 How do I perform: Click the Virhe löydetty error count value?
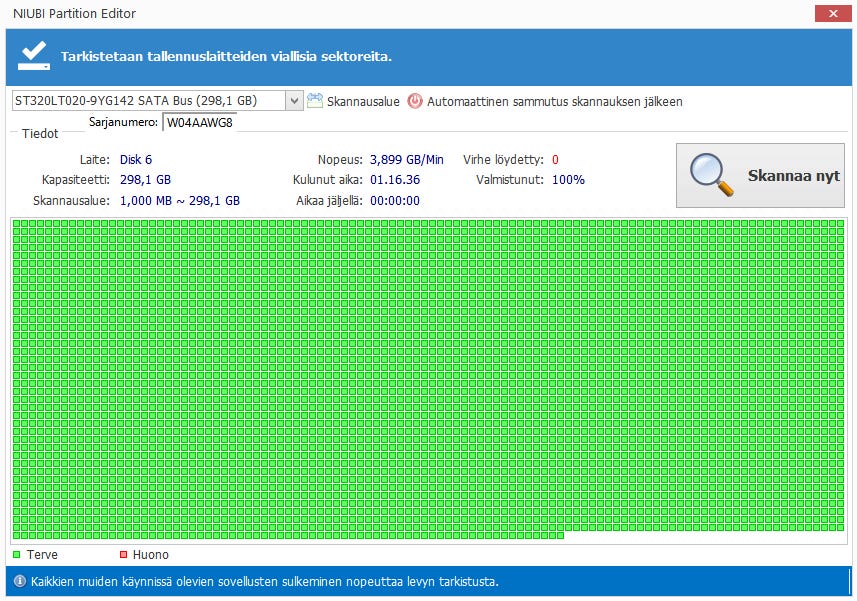[555, 160]
